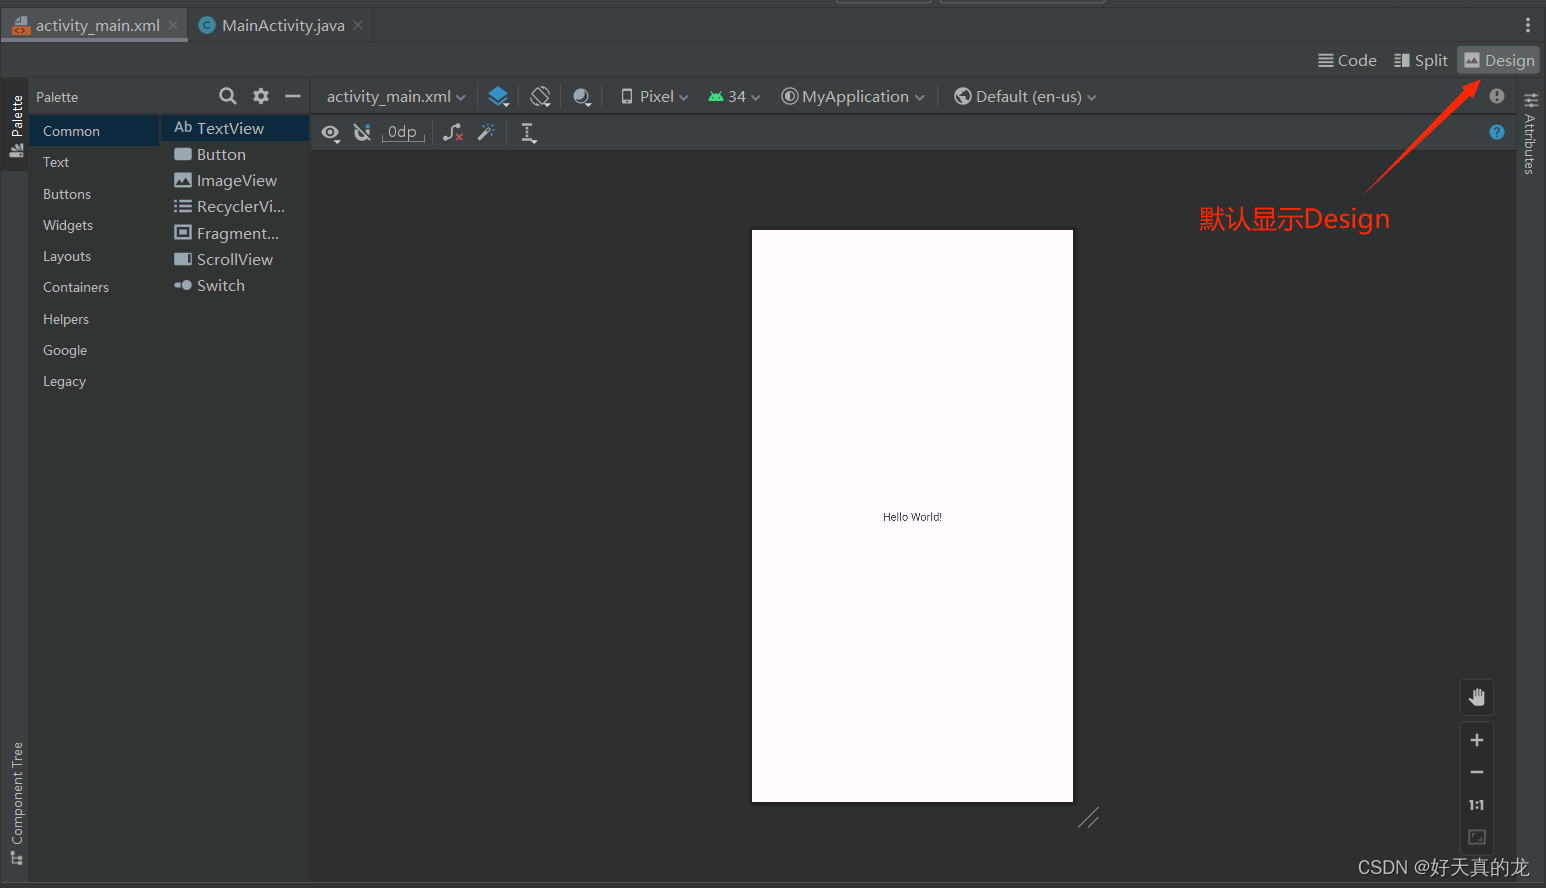Open Default (en-us) locale dropdown

click(x=1025, y=96)
